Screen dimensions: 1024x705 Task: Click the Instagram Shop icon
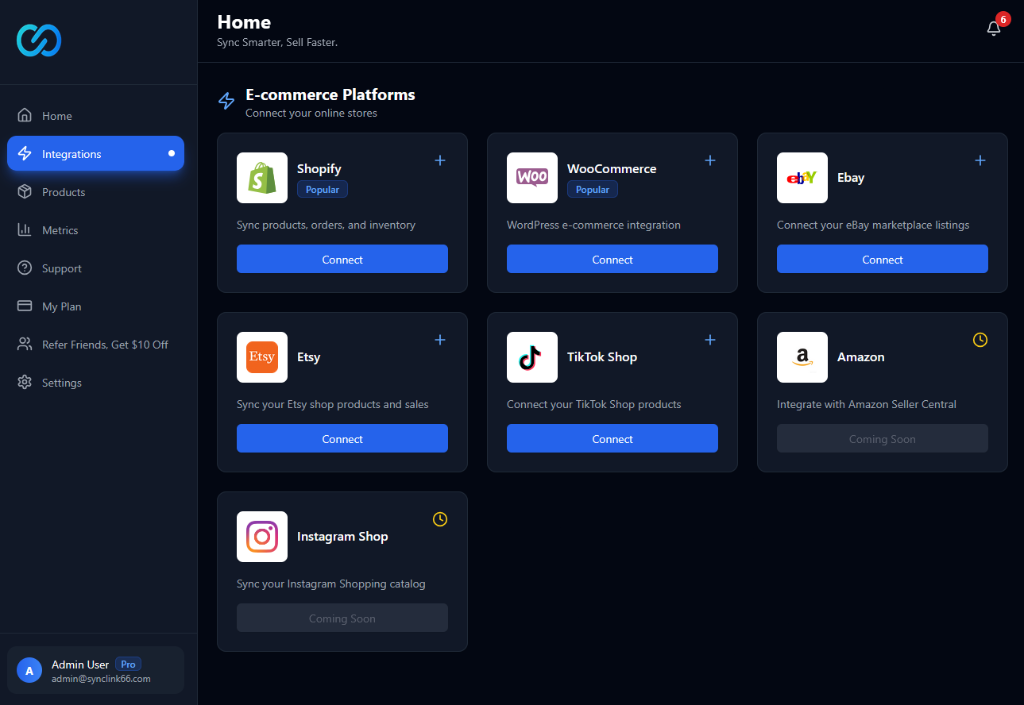(261, 536)
